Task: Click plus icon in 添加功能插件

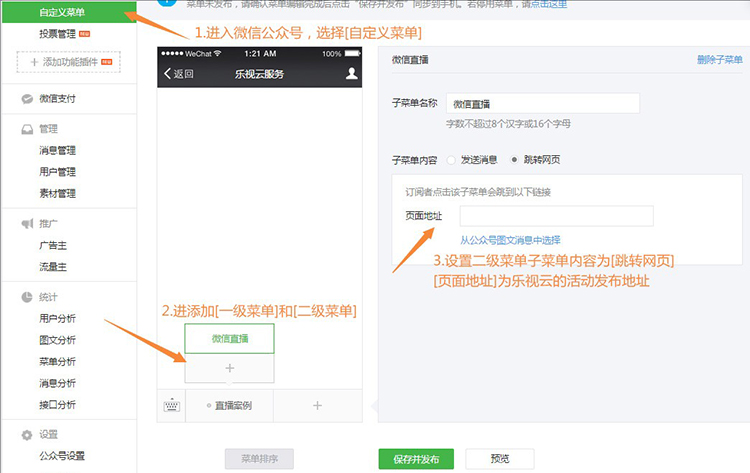Action: coord(34,62)
